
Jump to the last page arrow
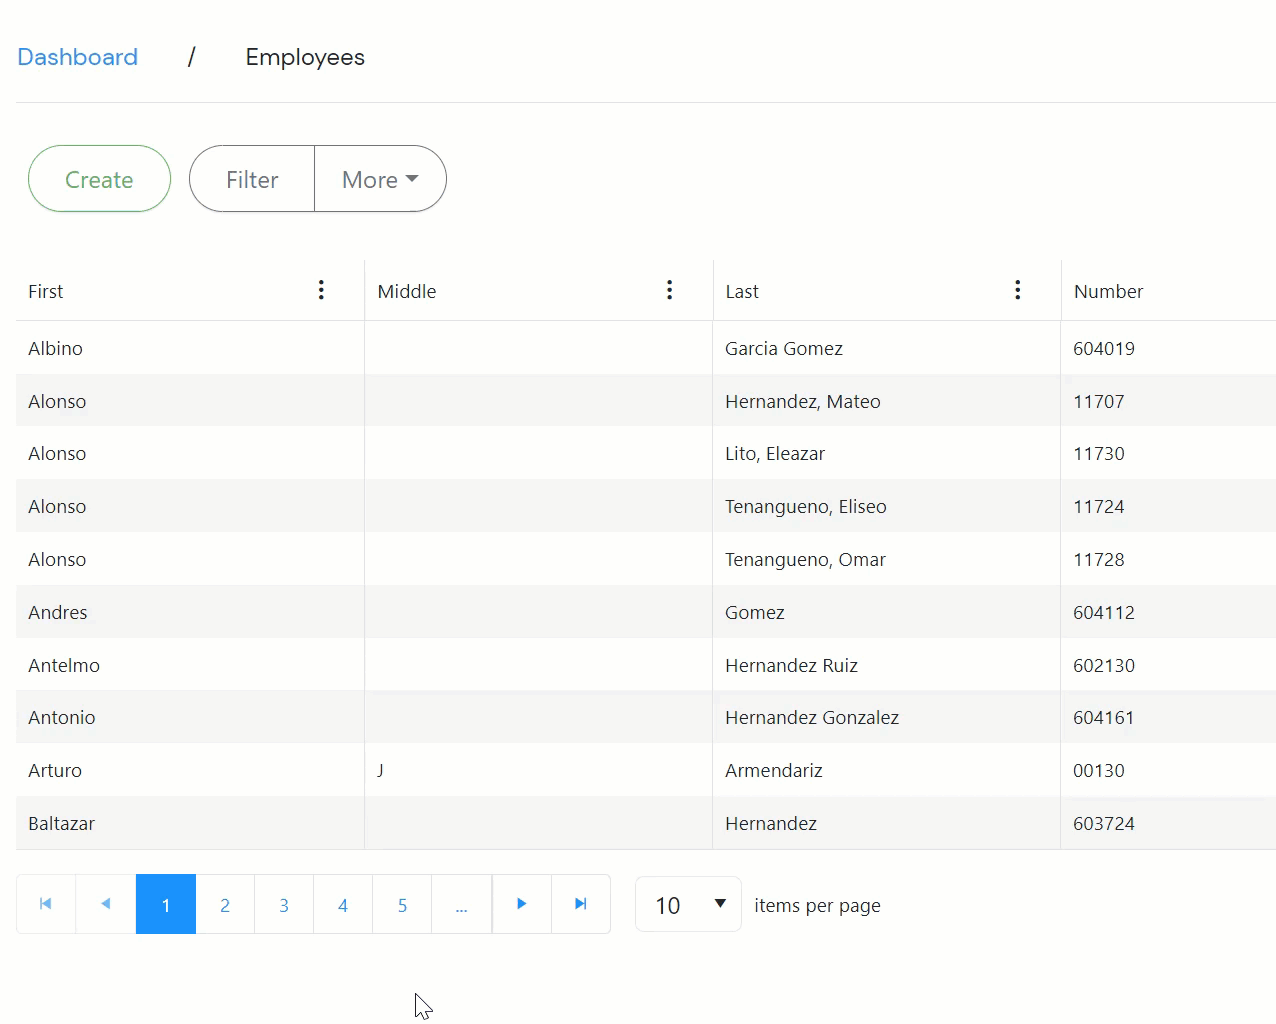(x=580, y=904)
